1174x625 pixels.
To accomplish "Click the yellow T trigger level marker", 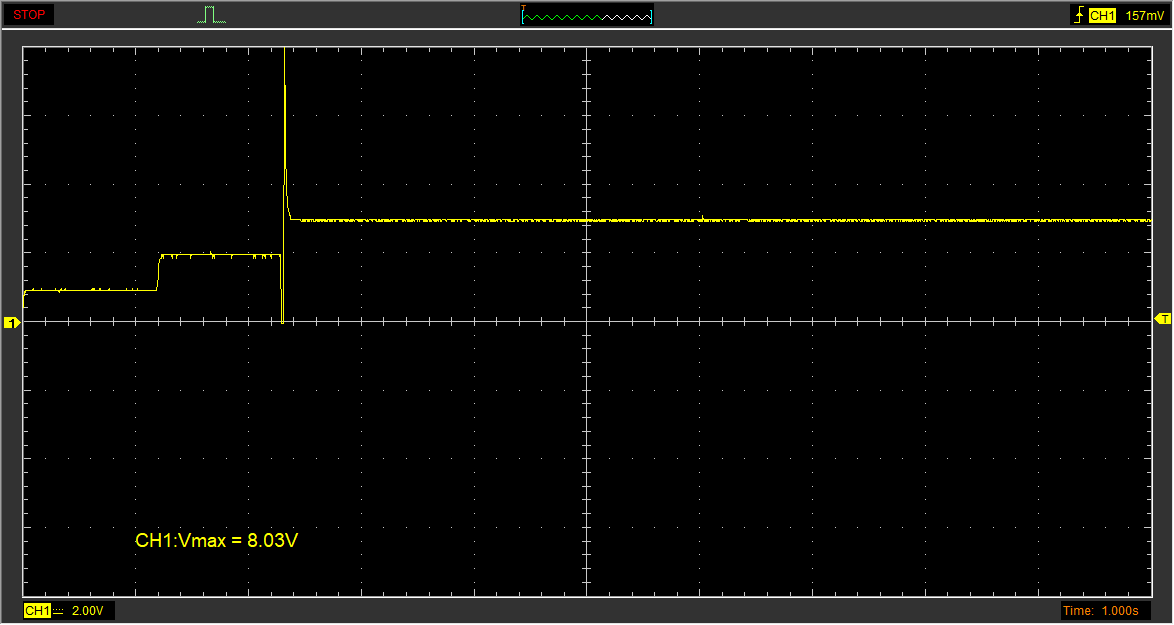I will pos(1163,319).
